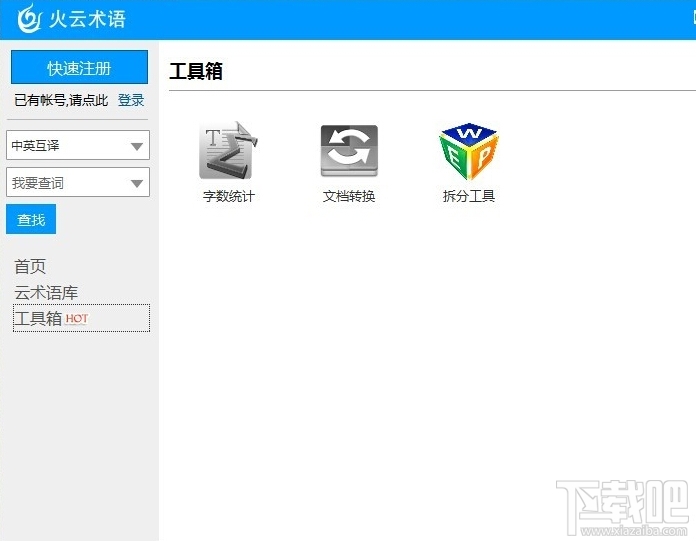This screenshot has width=696, height=541.
Task: Expand the 中英互译 language dropdown
Action: 78,145
